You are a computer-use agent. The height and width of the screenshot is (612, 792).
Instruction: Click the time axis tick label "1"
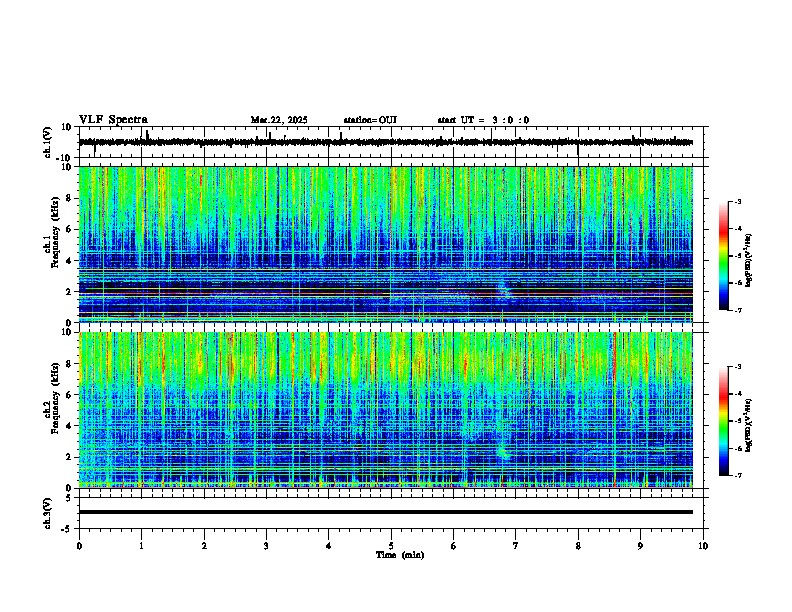point(141,546)
